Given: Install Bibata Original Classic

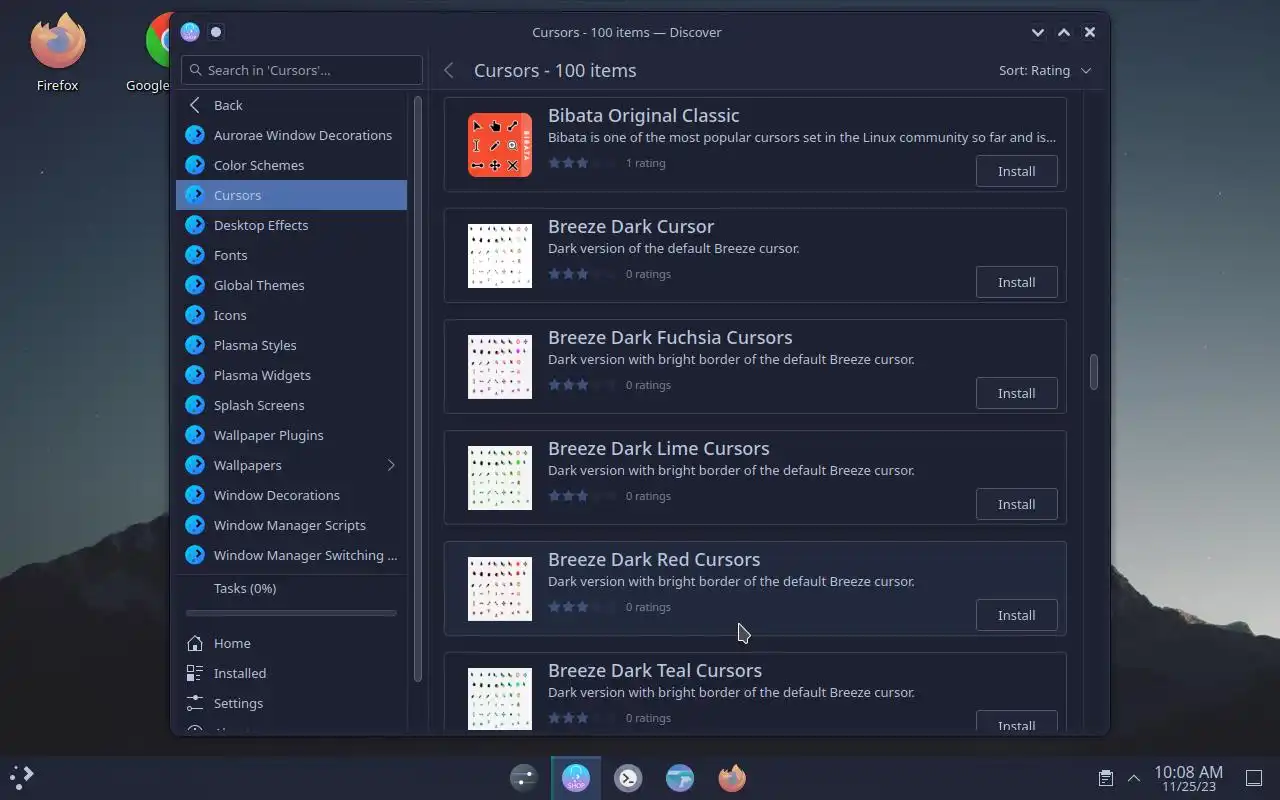Looking at the screenshot, I should (1016, 171).
